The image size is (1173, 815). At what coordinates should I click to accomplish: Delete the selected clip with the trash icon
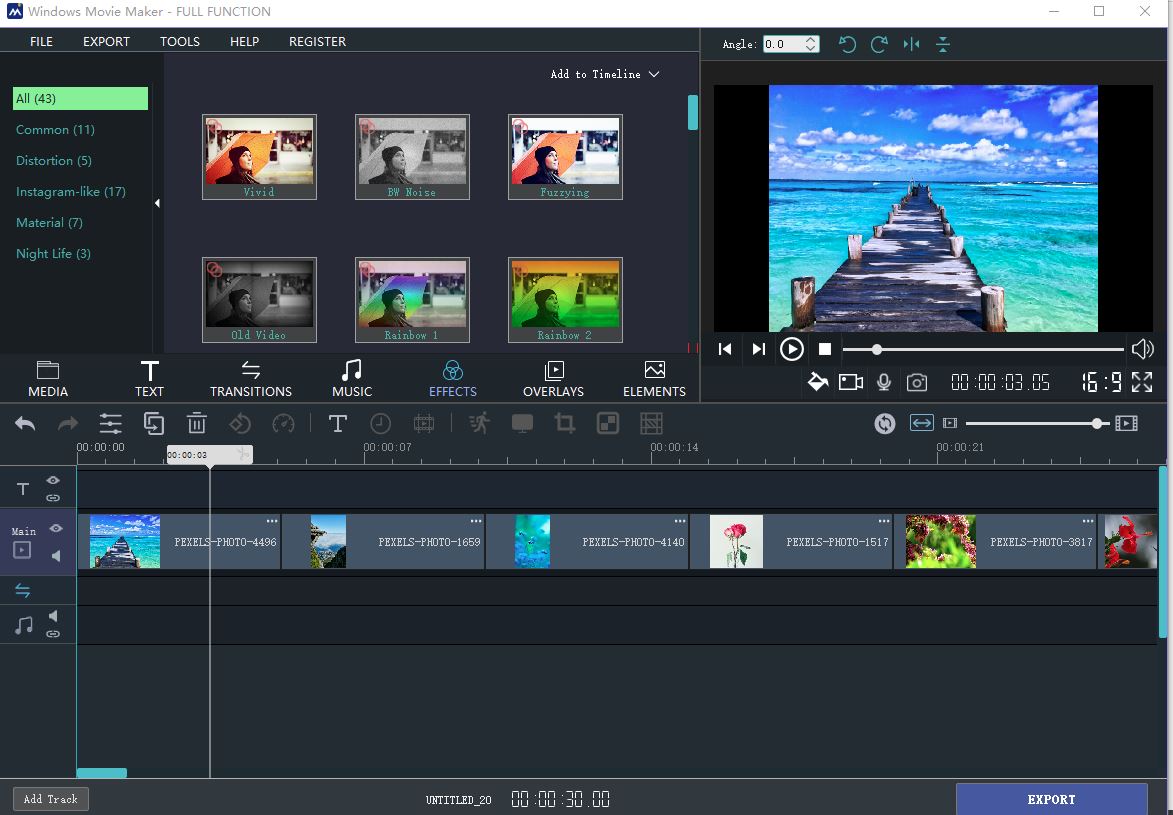(x=196, y=423)
